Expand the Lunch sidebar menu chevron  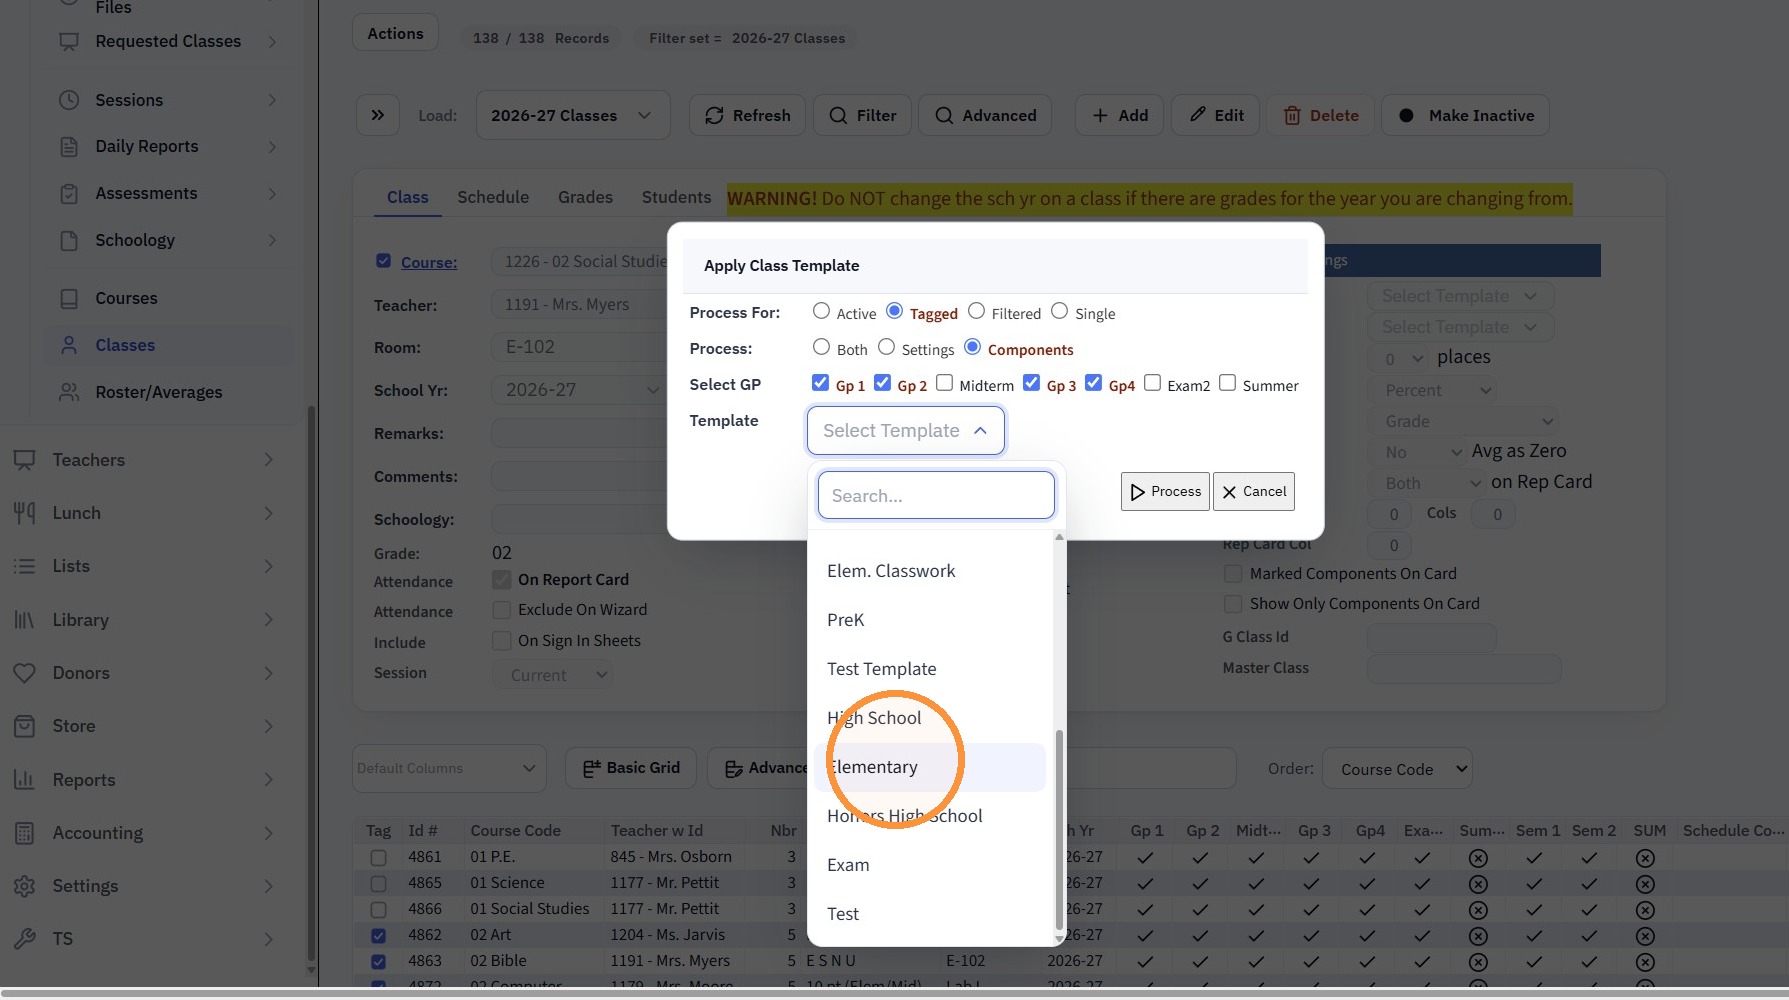pos(268,513)
